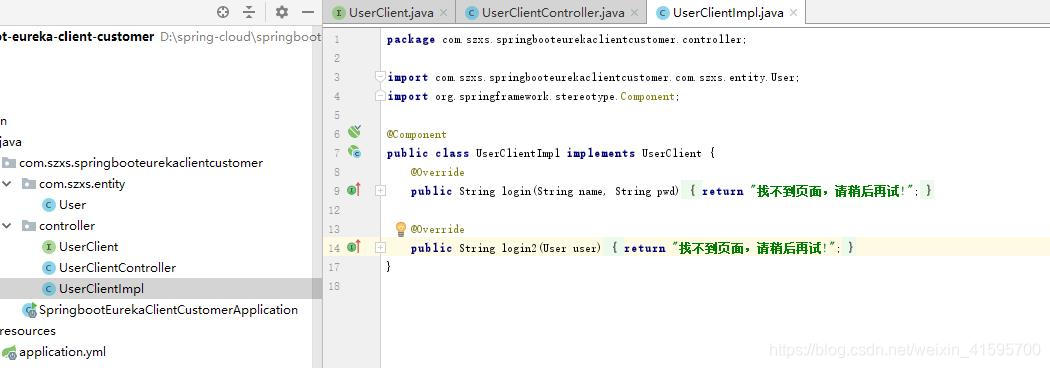Click the first @Override annotation on line 8
Image resolution: width=1050 pixels, height=368 pixels.
pyautogui.click(x=438, y=173)
